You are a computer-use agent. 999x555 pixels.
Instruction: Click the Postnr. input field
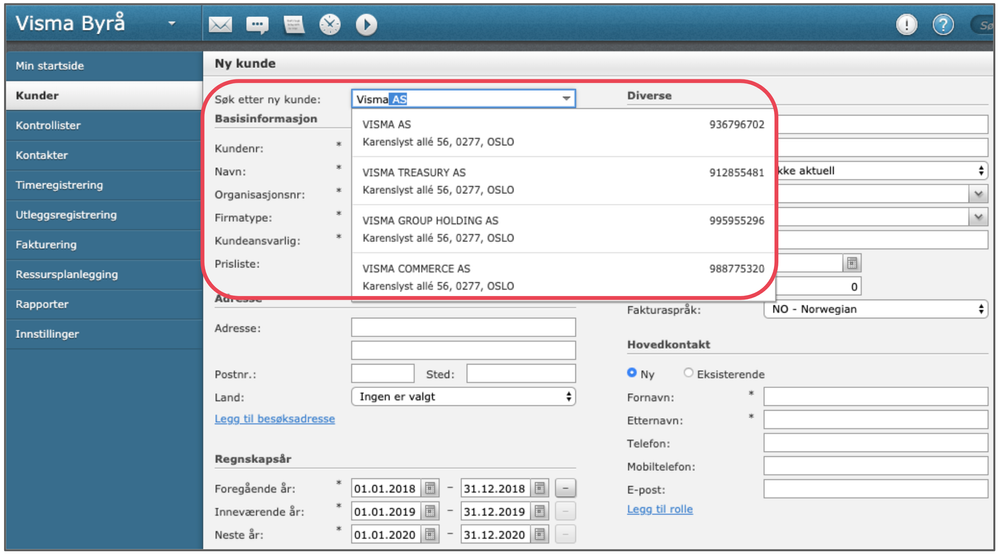[383, 373]
